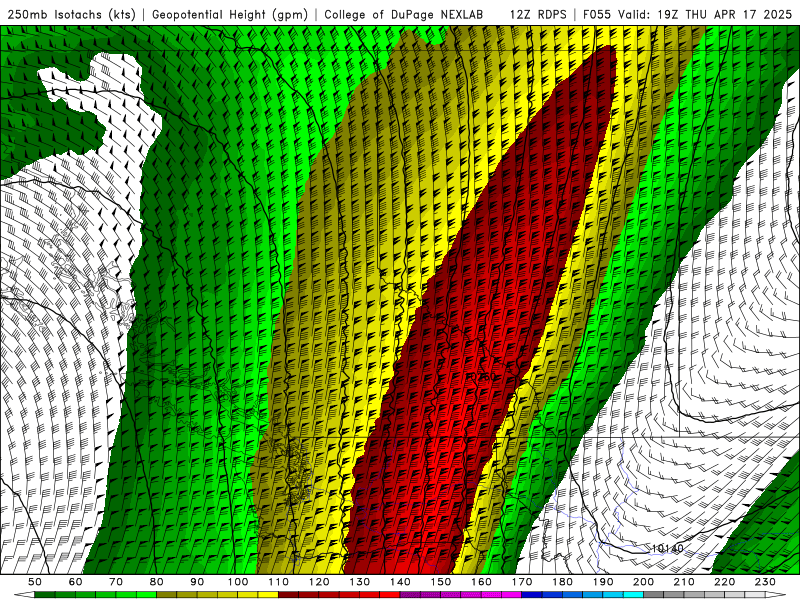Image resolution: width=800 pixels, height=600 pixels.
Task: Click the dark maroon swatch starting at 110
Action: tap(288, 594)
